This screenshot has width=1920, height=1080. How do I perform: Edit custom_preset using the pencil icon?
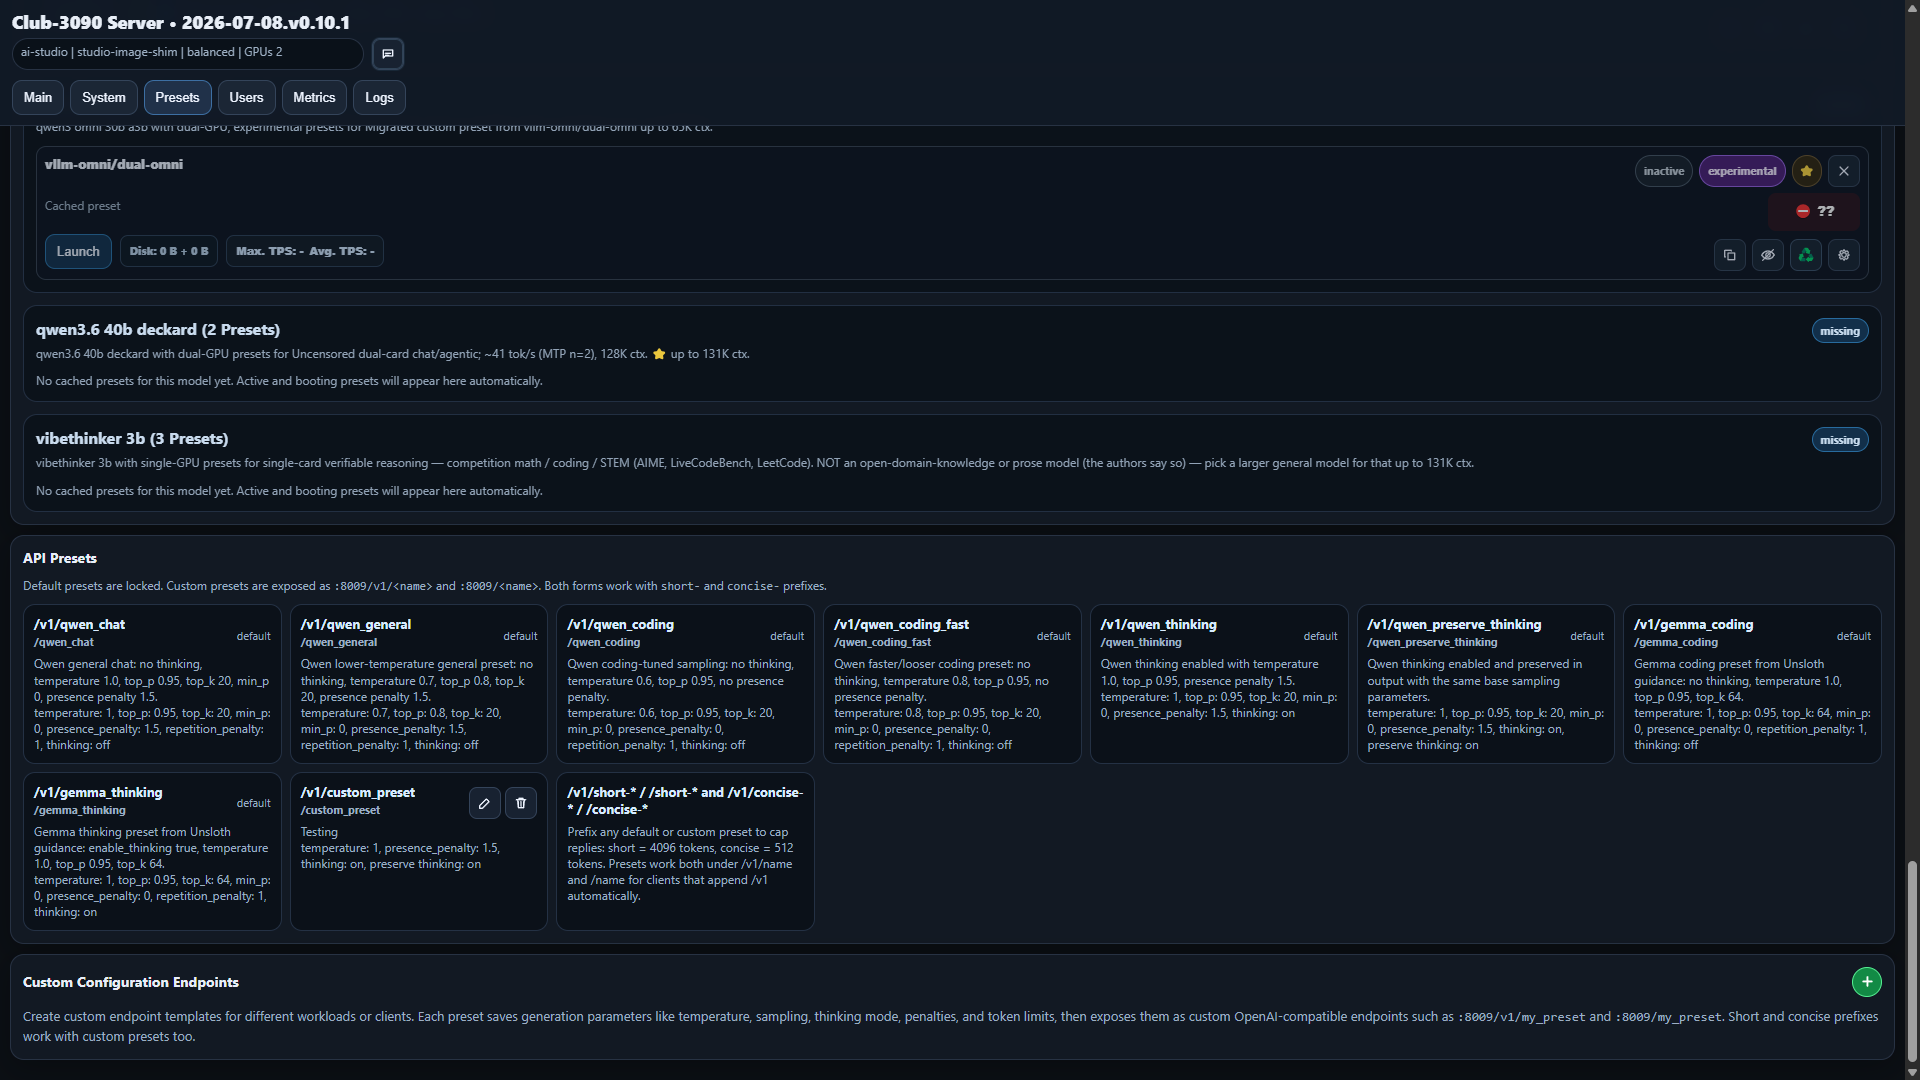coord(484,803)
